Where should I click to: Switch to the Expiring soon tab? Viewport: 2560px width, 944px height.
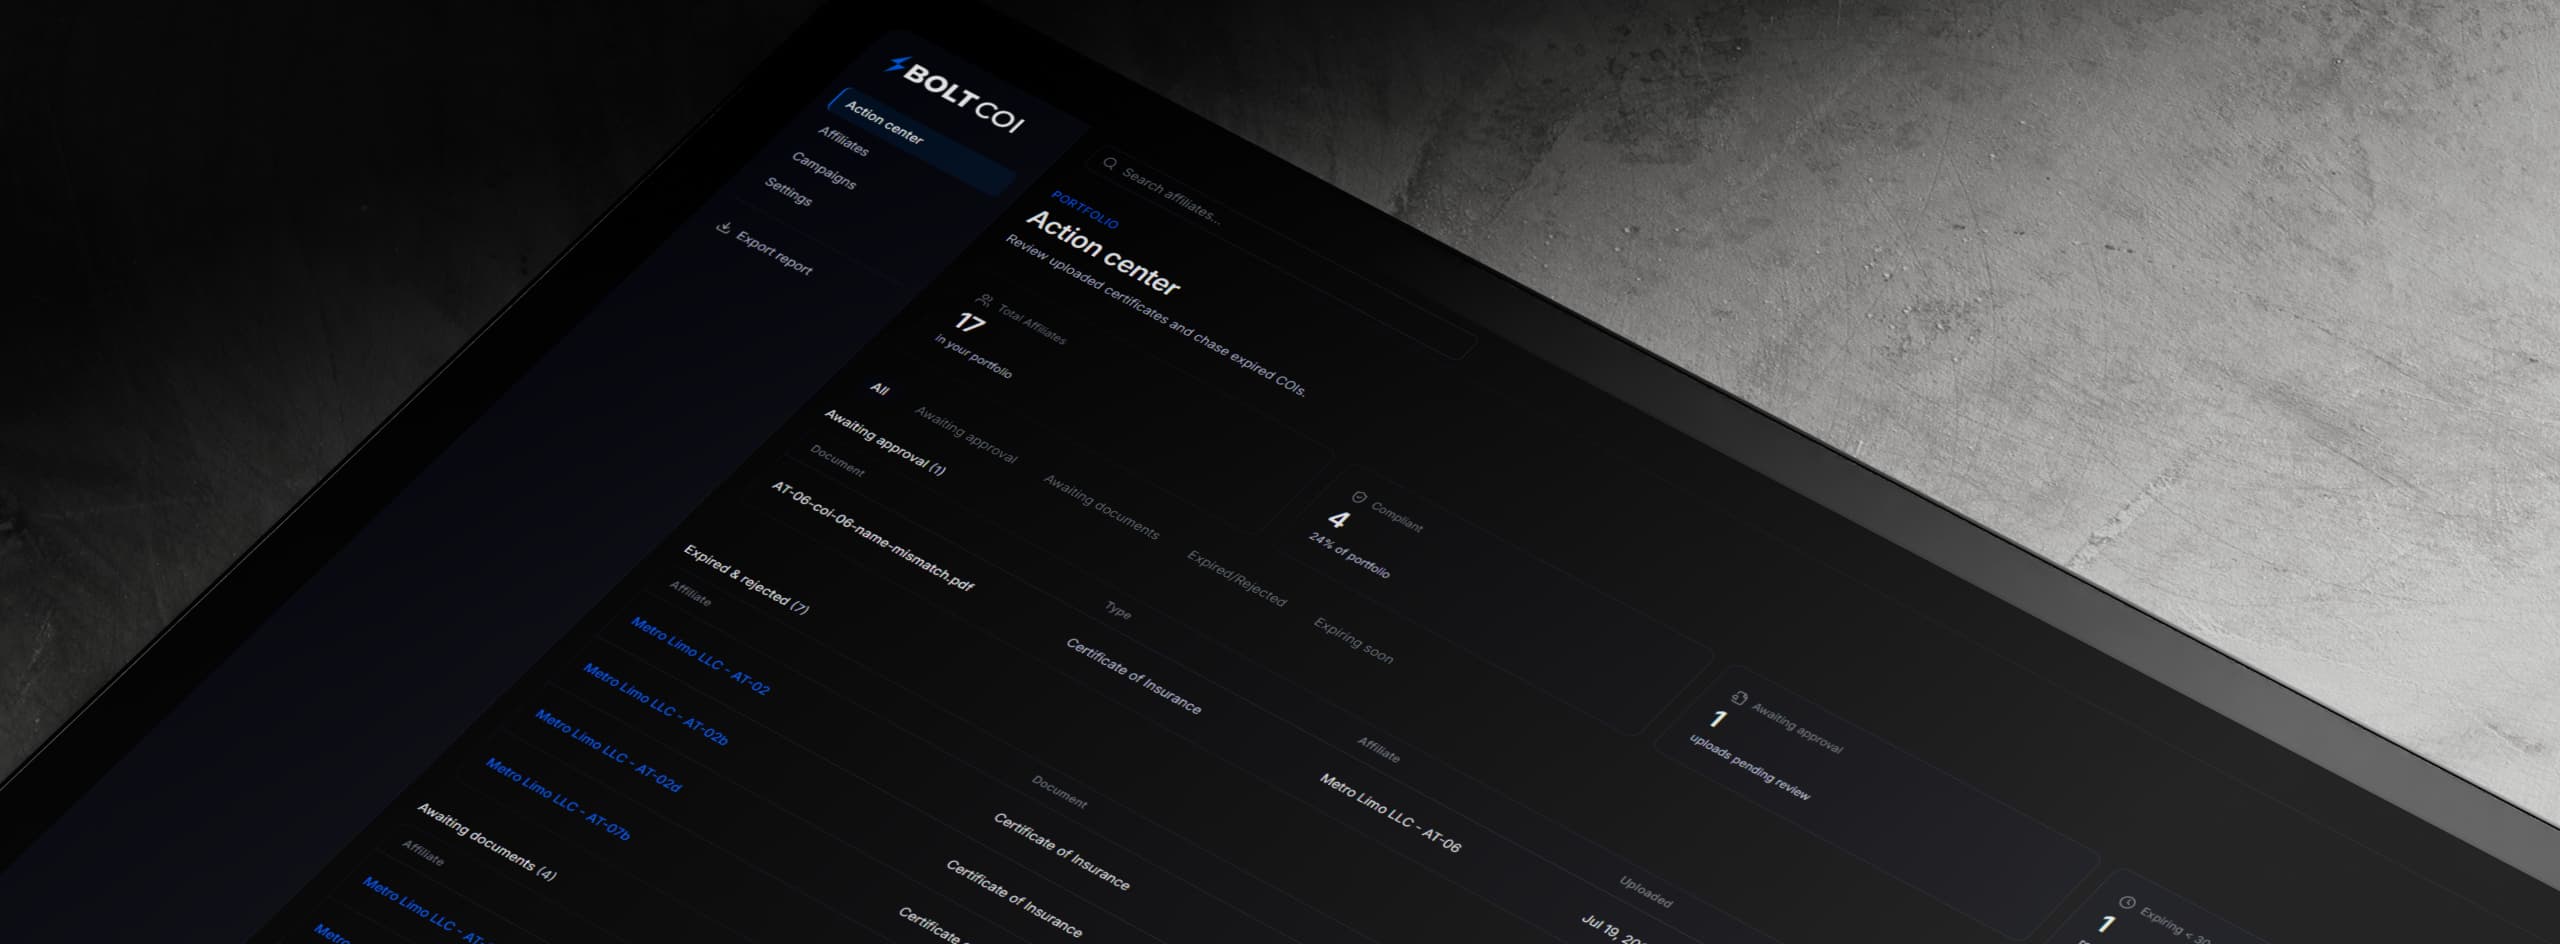pyautogui.click(x=1353, y=640)
